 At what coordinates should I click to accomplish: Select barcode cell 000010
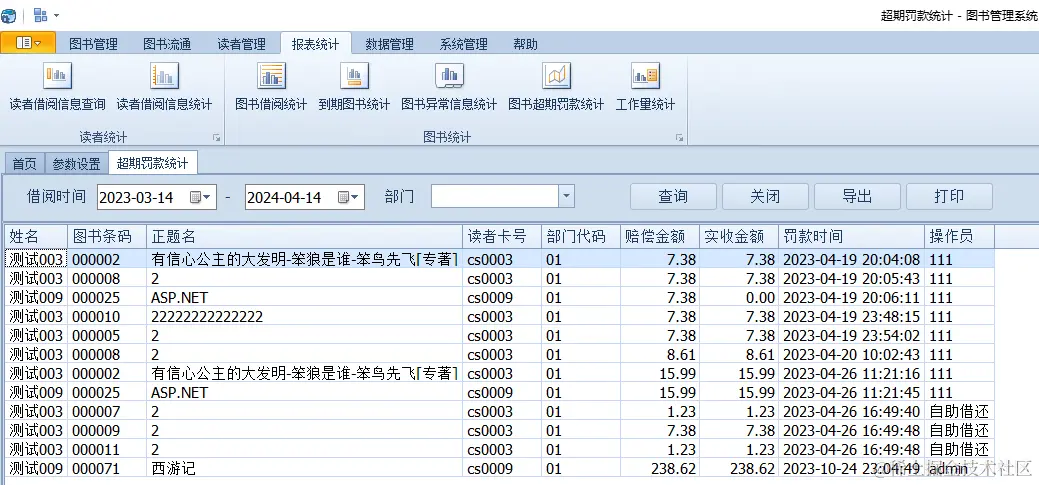tap(107, 317)
